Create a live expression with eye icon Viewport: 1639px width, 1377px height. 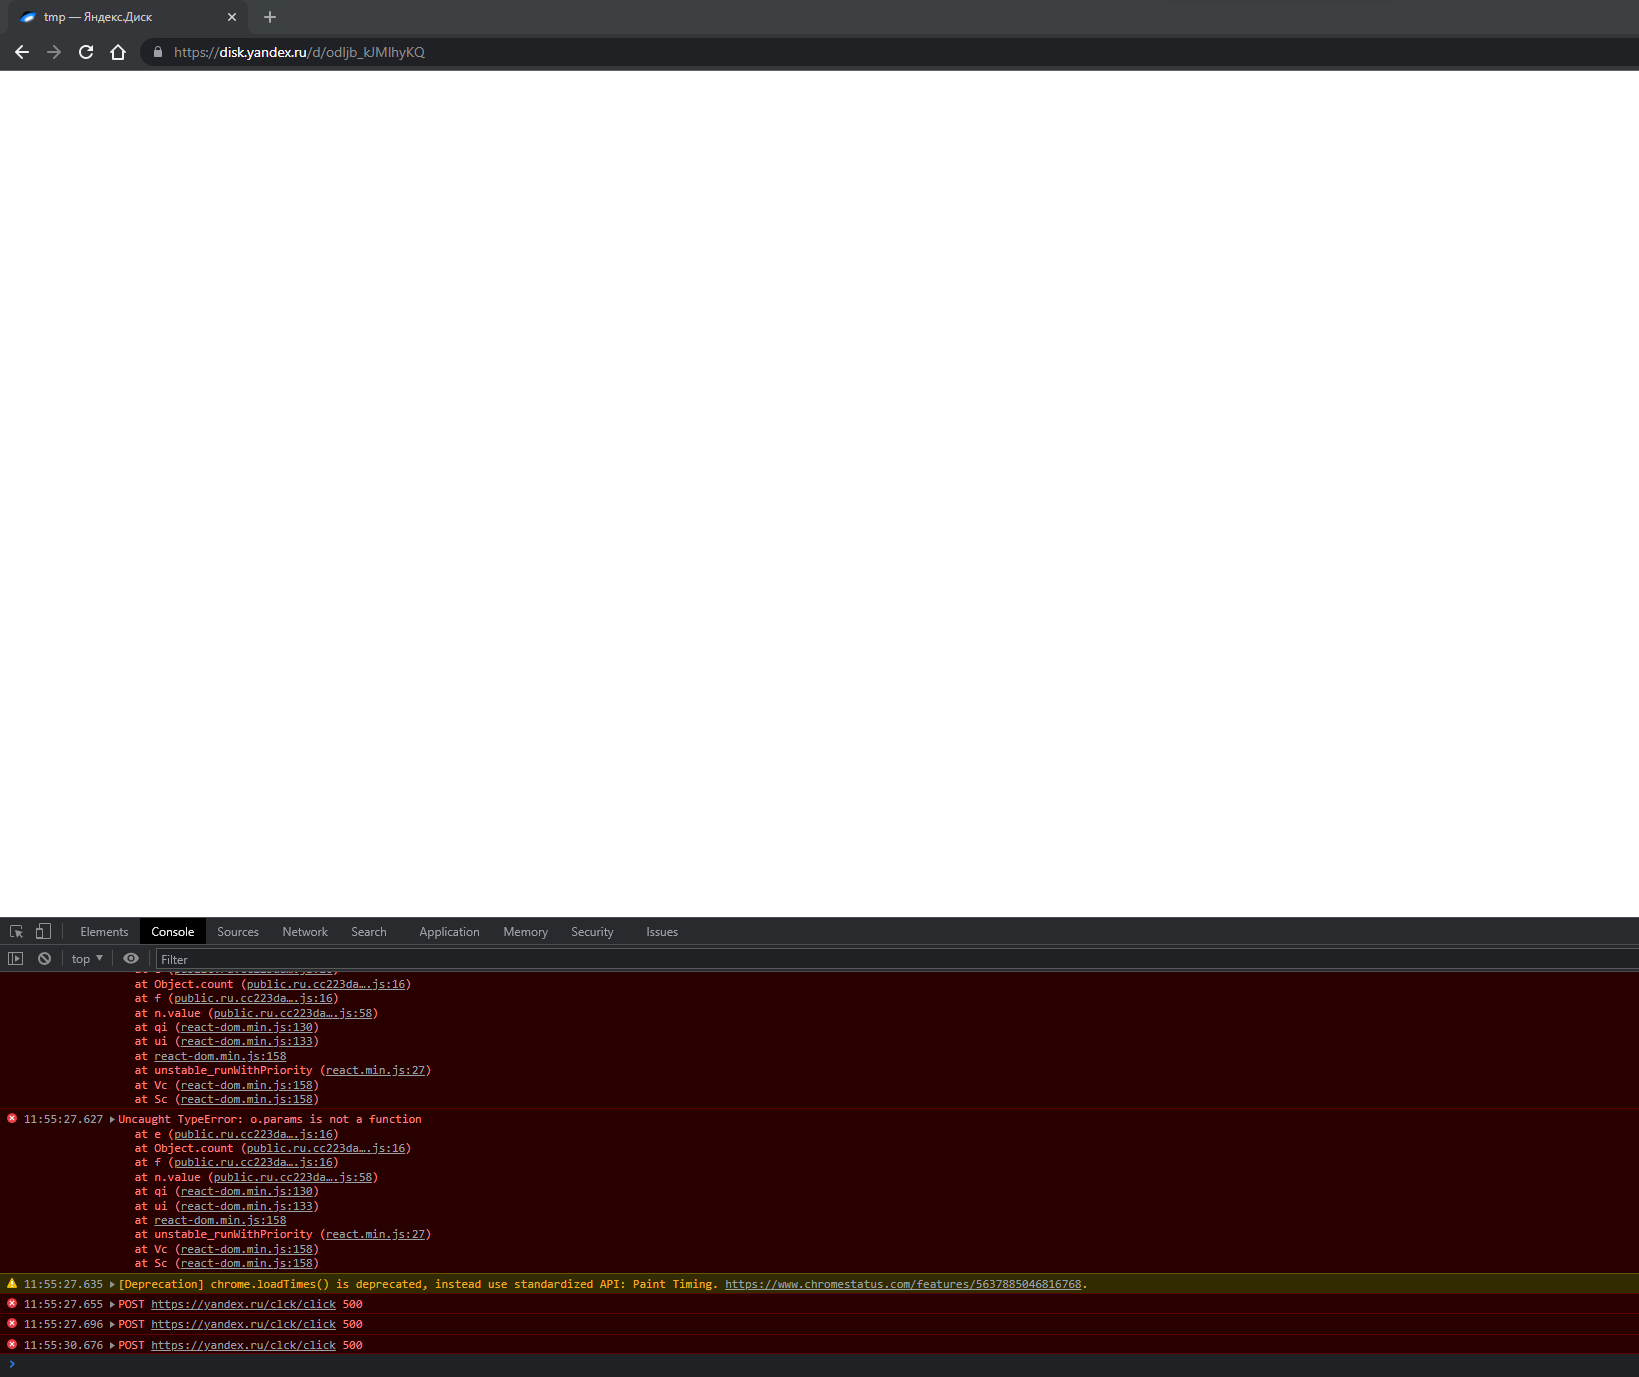coord(130,958)
